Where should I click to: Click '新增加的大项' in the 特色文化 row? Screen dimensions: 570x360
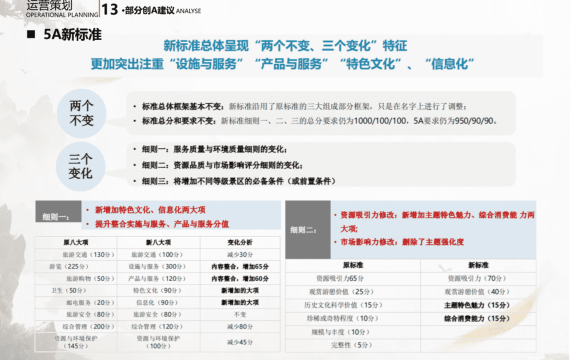[x=240, y=291]
